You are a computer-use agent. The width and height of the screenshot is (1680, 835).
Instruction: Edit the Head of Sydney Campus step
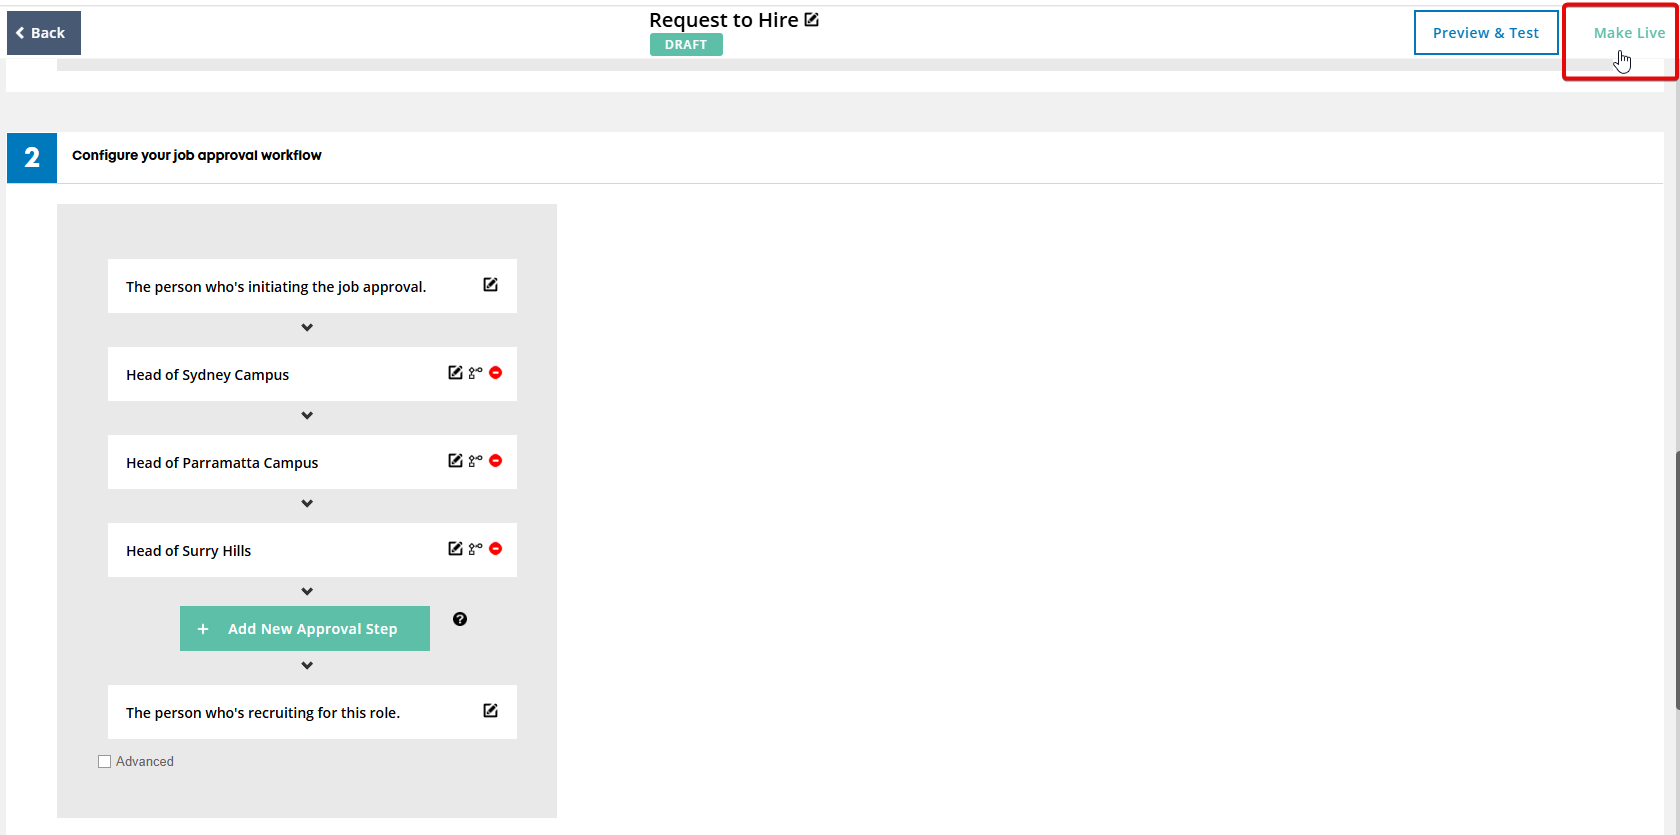point(455,373)
